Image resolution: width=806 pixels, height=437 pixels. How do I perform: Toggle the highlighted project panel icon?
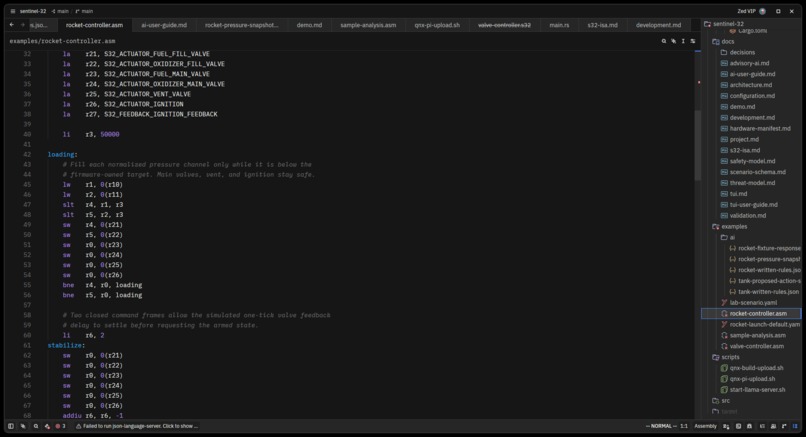coord(795,426)
